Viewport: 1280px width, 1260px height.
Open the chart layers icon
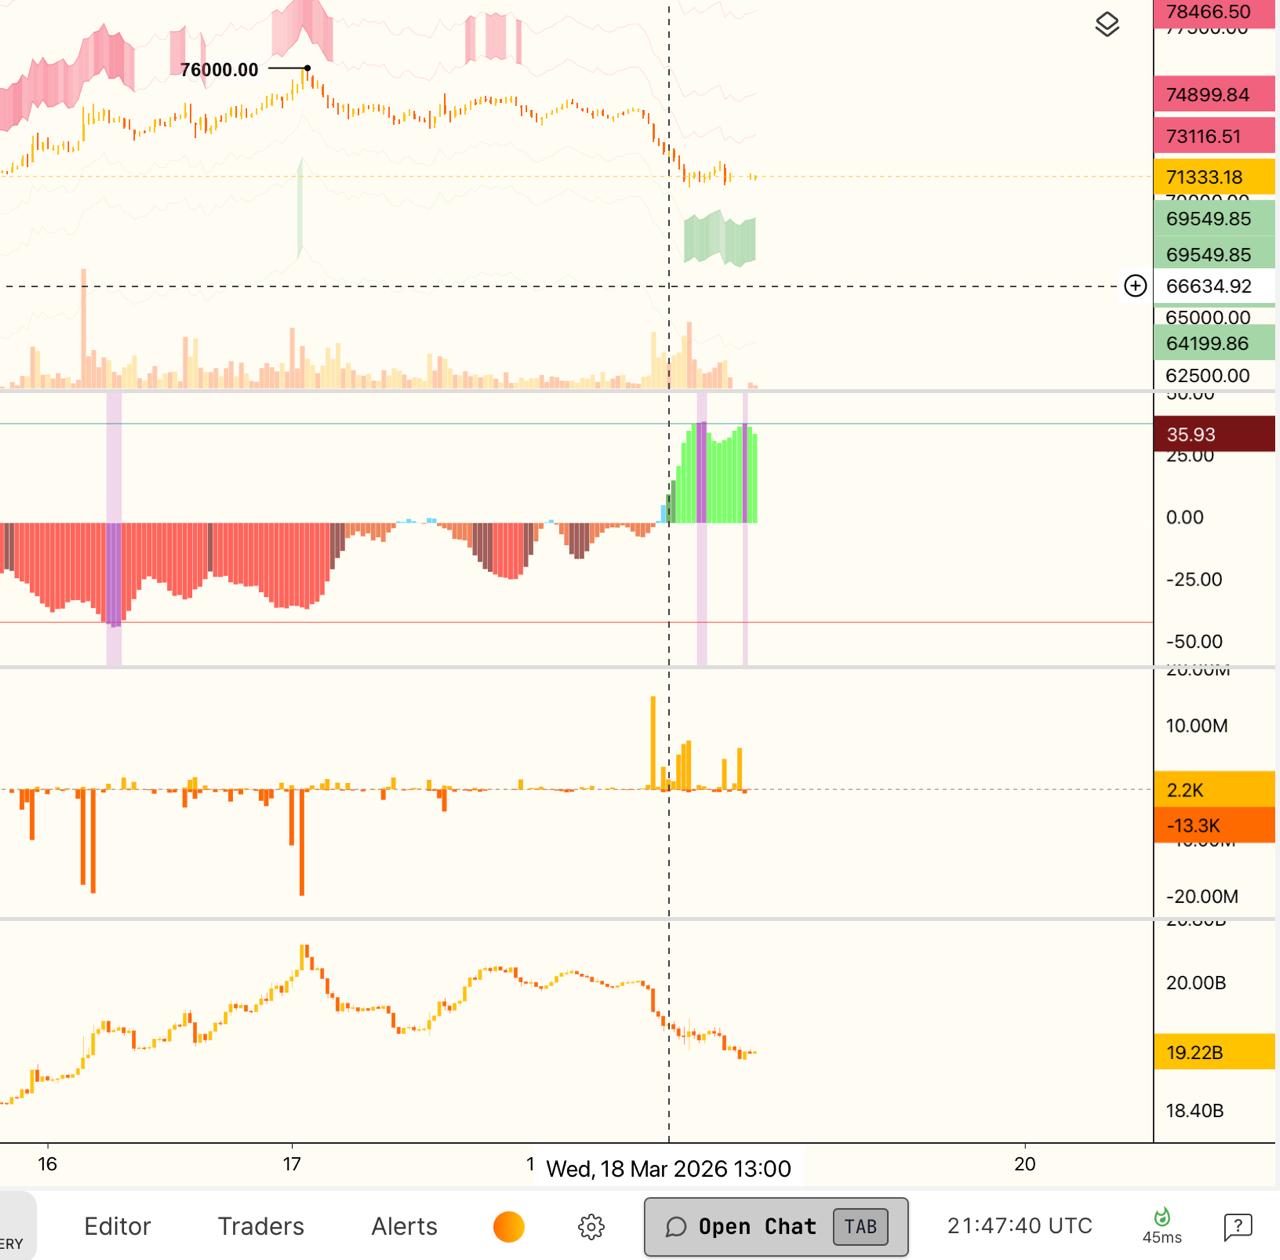tap(1106, 24)
